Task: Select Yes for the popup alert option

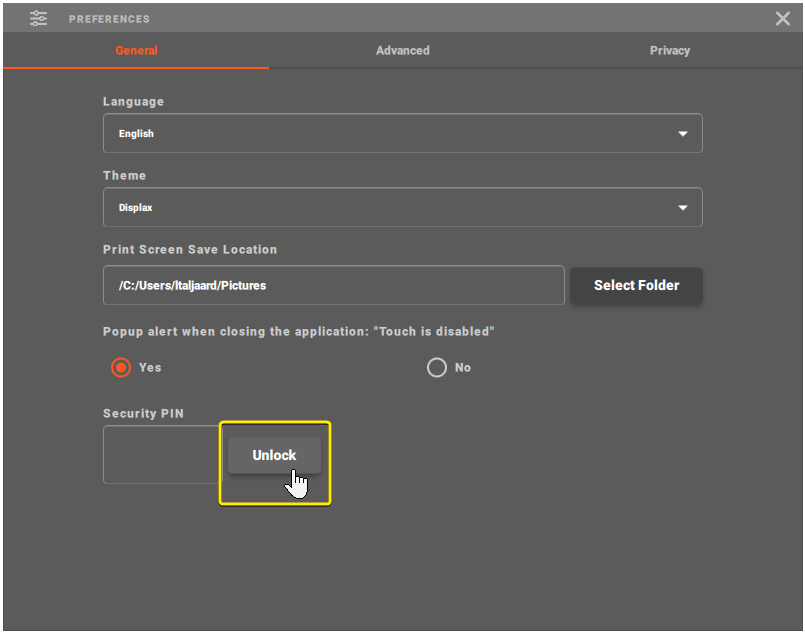Action: [121, 368]
